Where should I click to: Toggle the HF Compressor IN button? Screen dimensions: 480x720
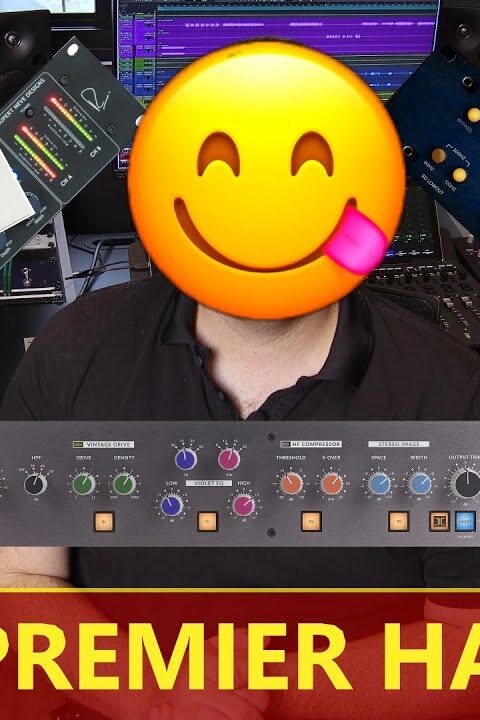click(311, 521)
